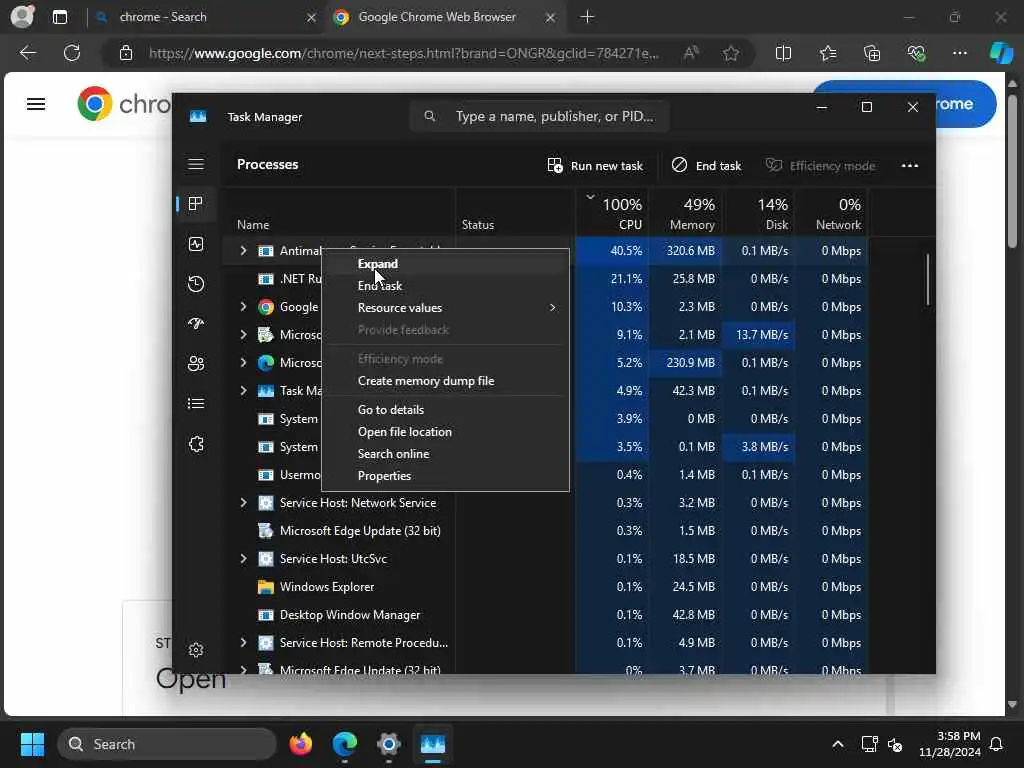Open App history icon in sidebar
The width and height of the screenshot is (1024, 768).
[196, 284]
